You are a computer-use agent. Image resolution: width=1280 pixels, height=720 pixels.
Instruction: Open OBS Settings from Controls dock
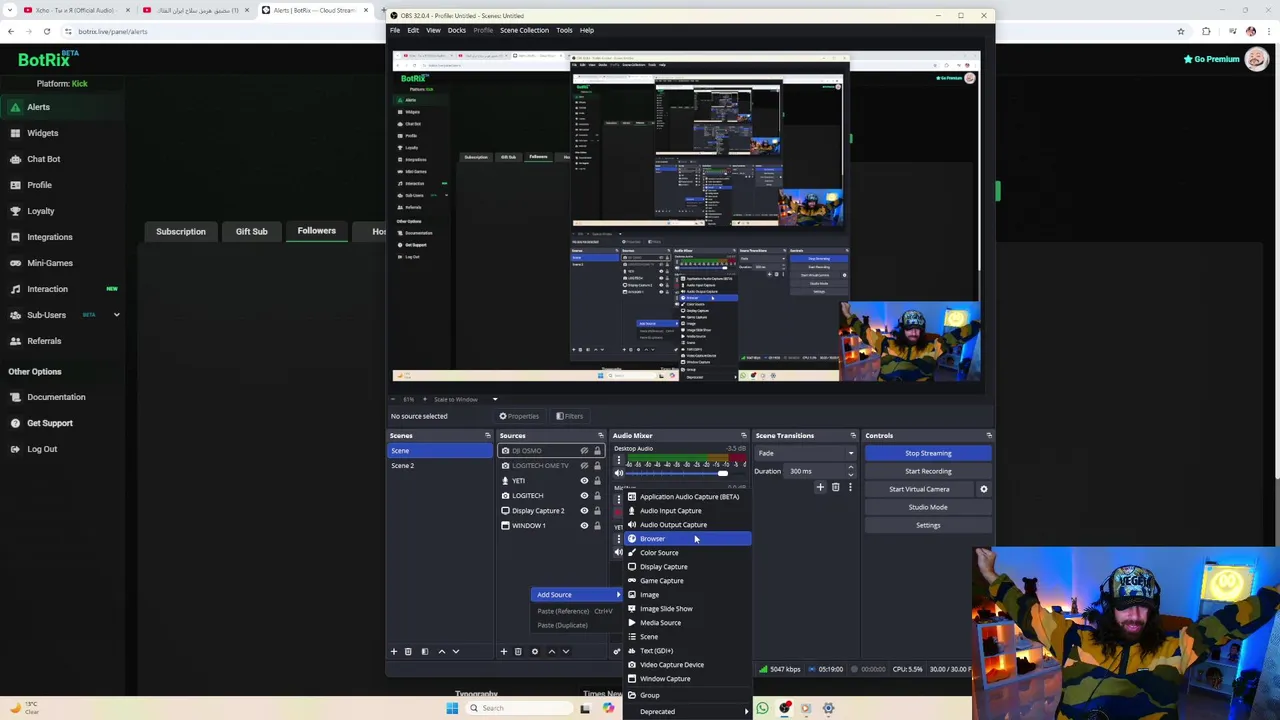(928, 525)
